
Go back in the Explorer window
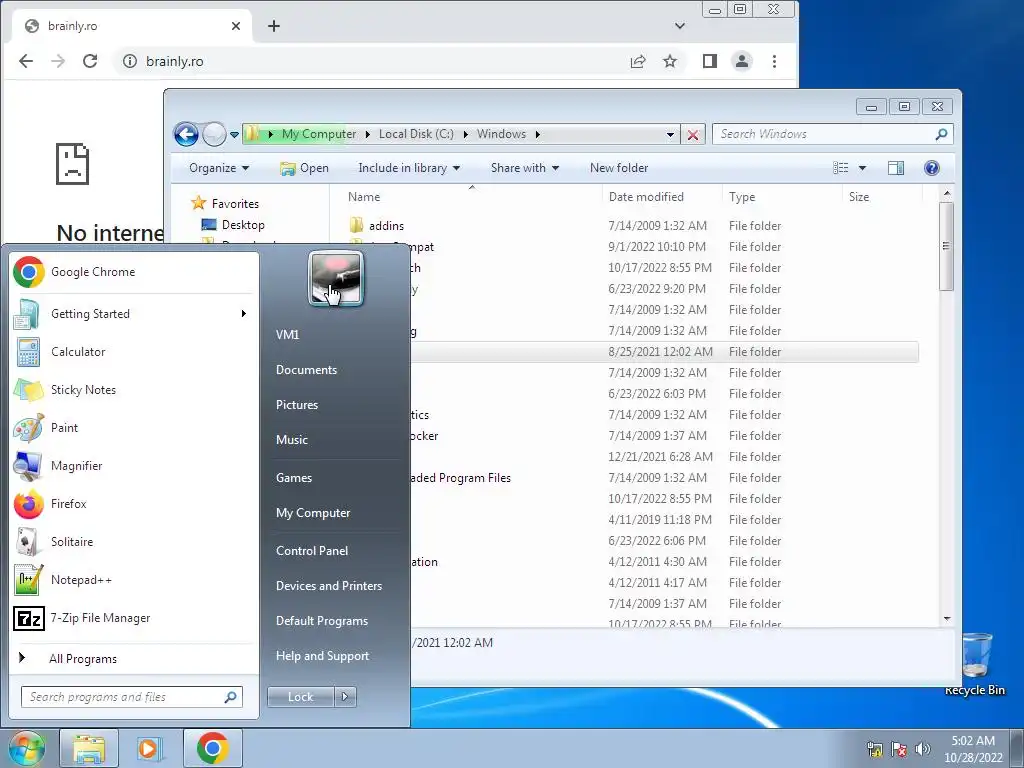186,135
